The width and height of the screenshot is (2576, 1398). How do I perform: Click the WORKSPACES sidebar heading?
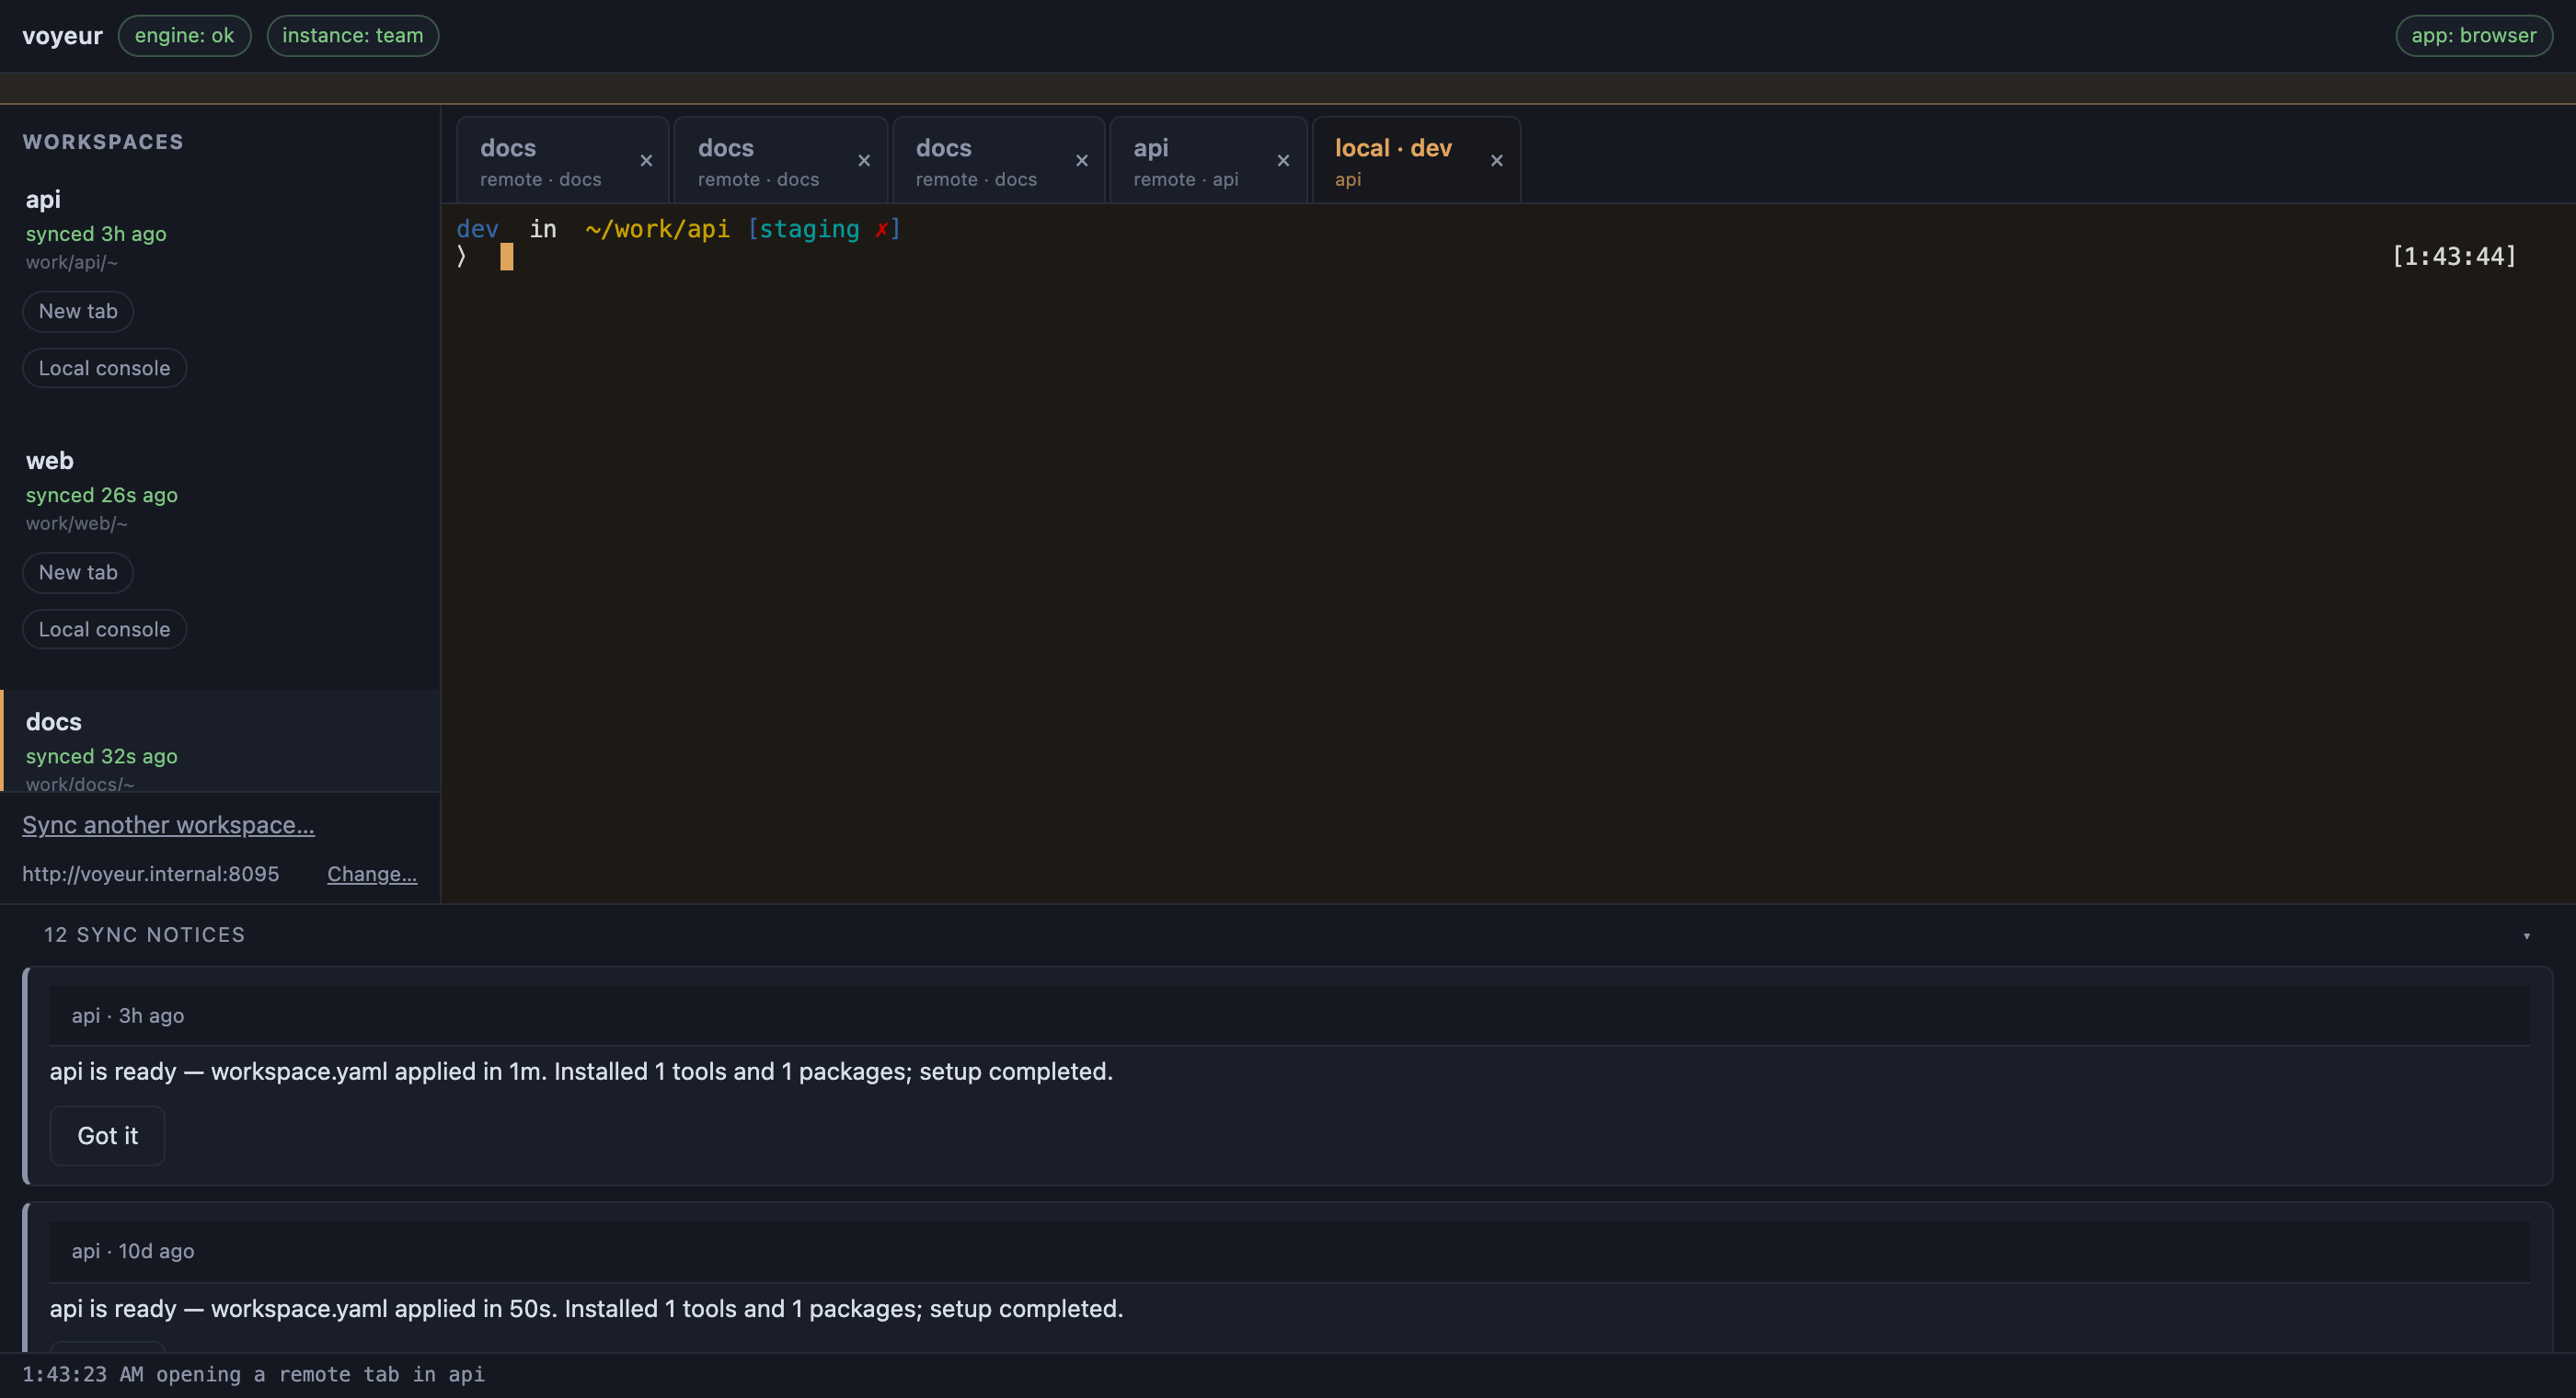click(x=103, y=142)
